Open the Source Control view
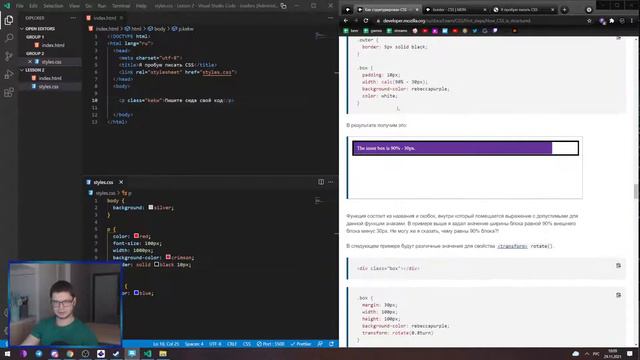640x360 pixels. point(9,56)
